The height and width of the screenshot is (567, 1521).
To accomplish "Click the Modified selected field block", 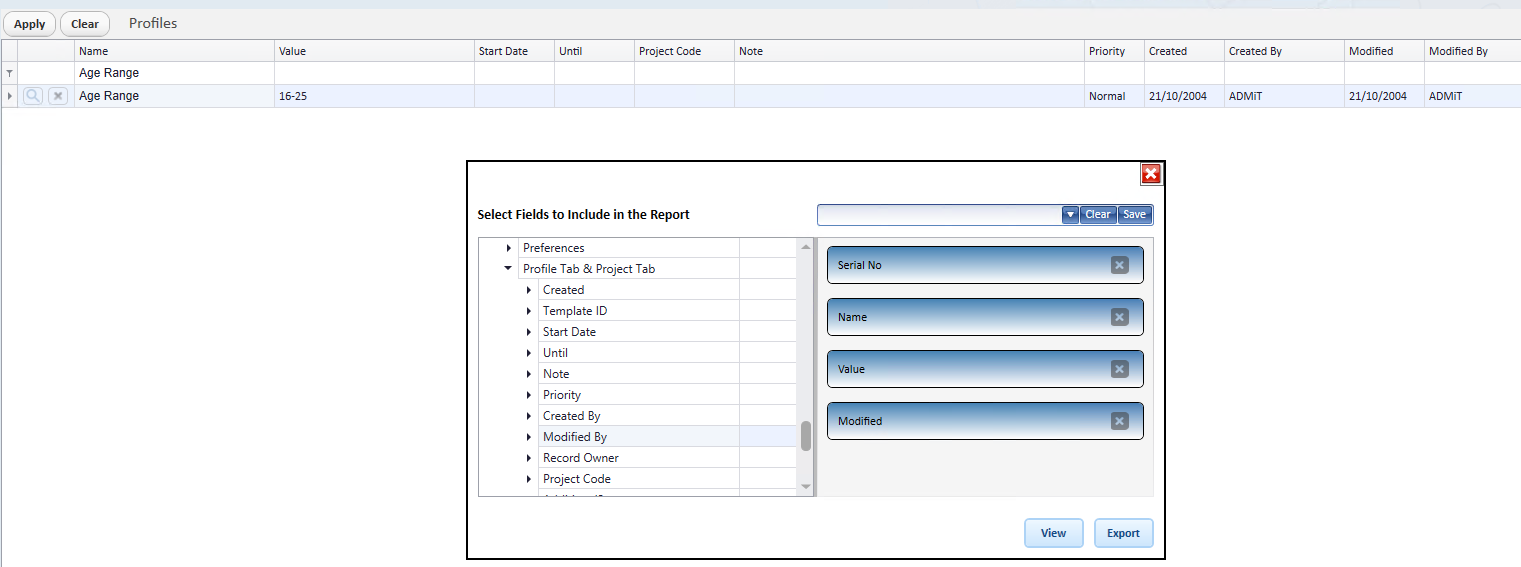I will tap(985, 421).
